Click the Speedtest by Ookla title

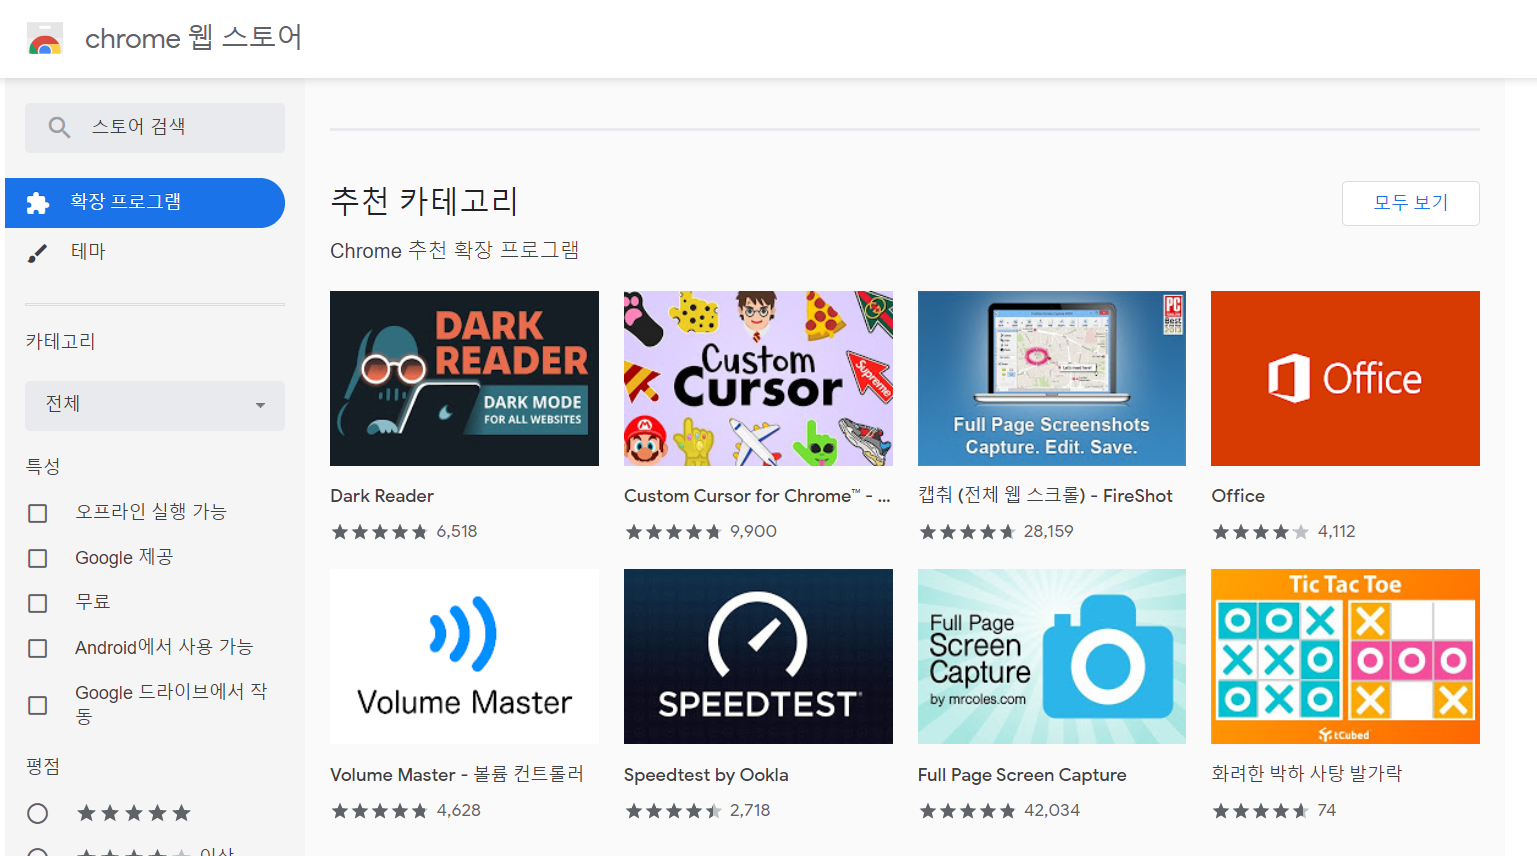(706, 775)
